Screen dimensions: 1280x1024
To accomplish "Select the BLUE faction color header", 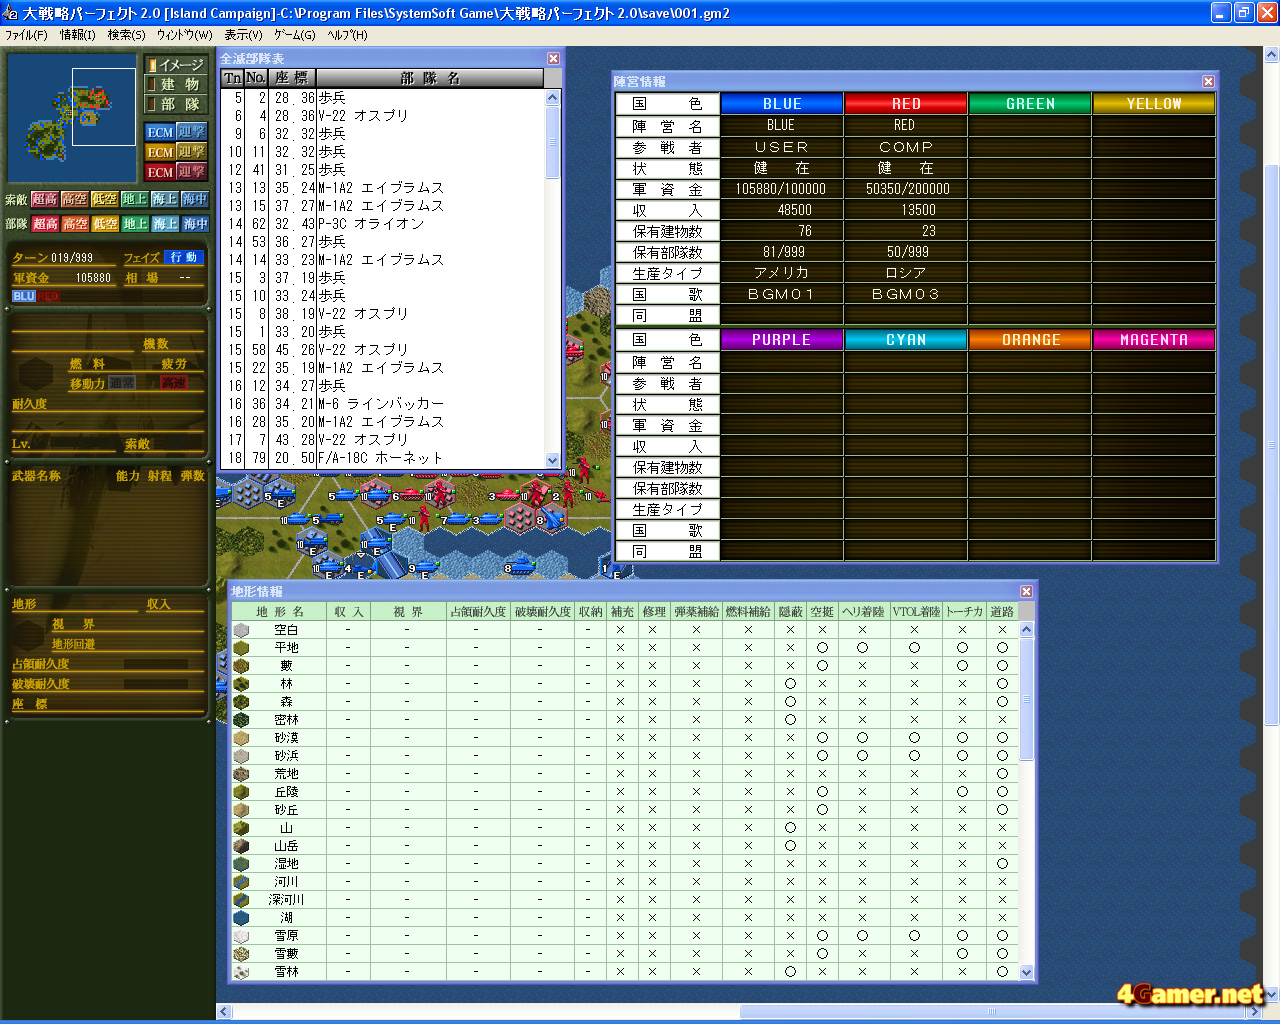I will point(782,104).
